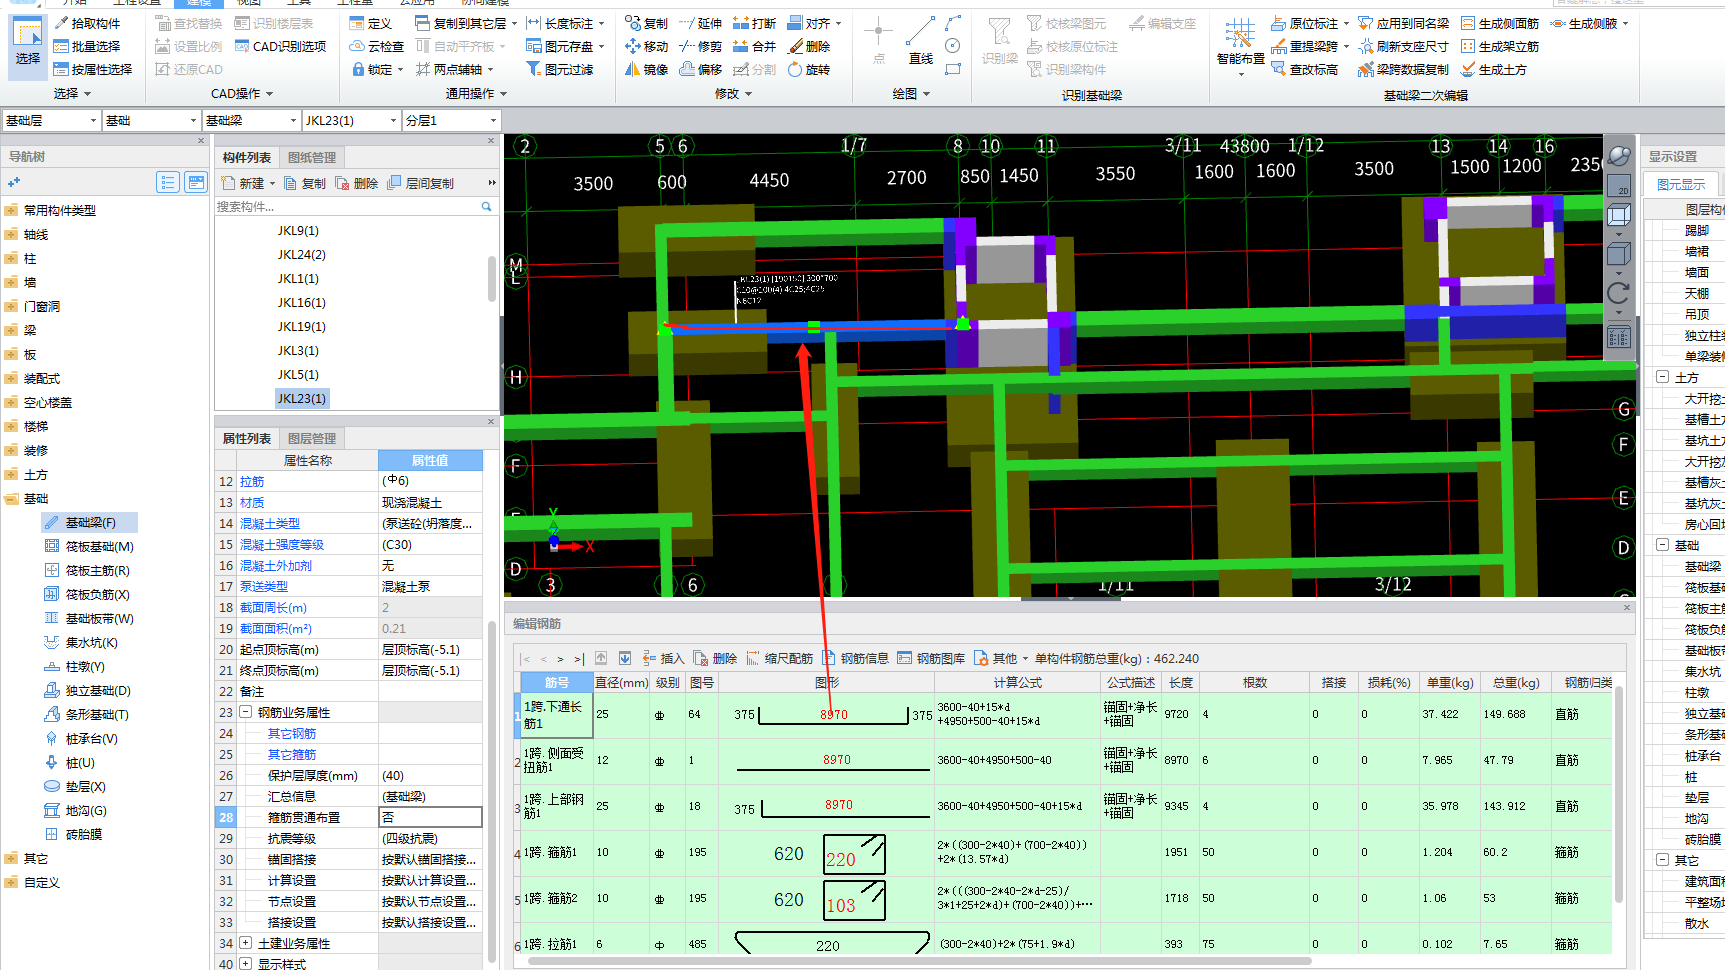Toggle navigation tree list view icon
Viewport: 1725px width, 970px height.
click(x=168, y=182)
